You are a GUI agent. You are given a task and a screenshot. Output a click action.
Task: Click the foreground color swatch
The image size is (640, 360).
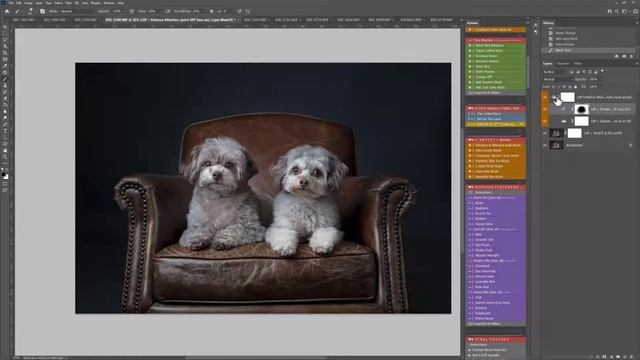click(4, 174)
